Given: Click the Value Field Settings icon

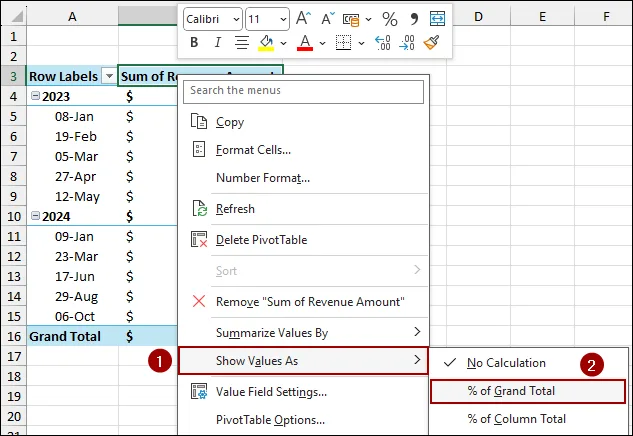Looking at the screenshot, I should (199, 391).
